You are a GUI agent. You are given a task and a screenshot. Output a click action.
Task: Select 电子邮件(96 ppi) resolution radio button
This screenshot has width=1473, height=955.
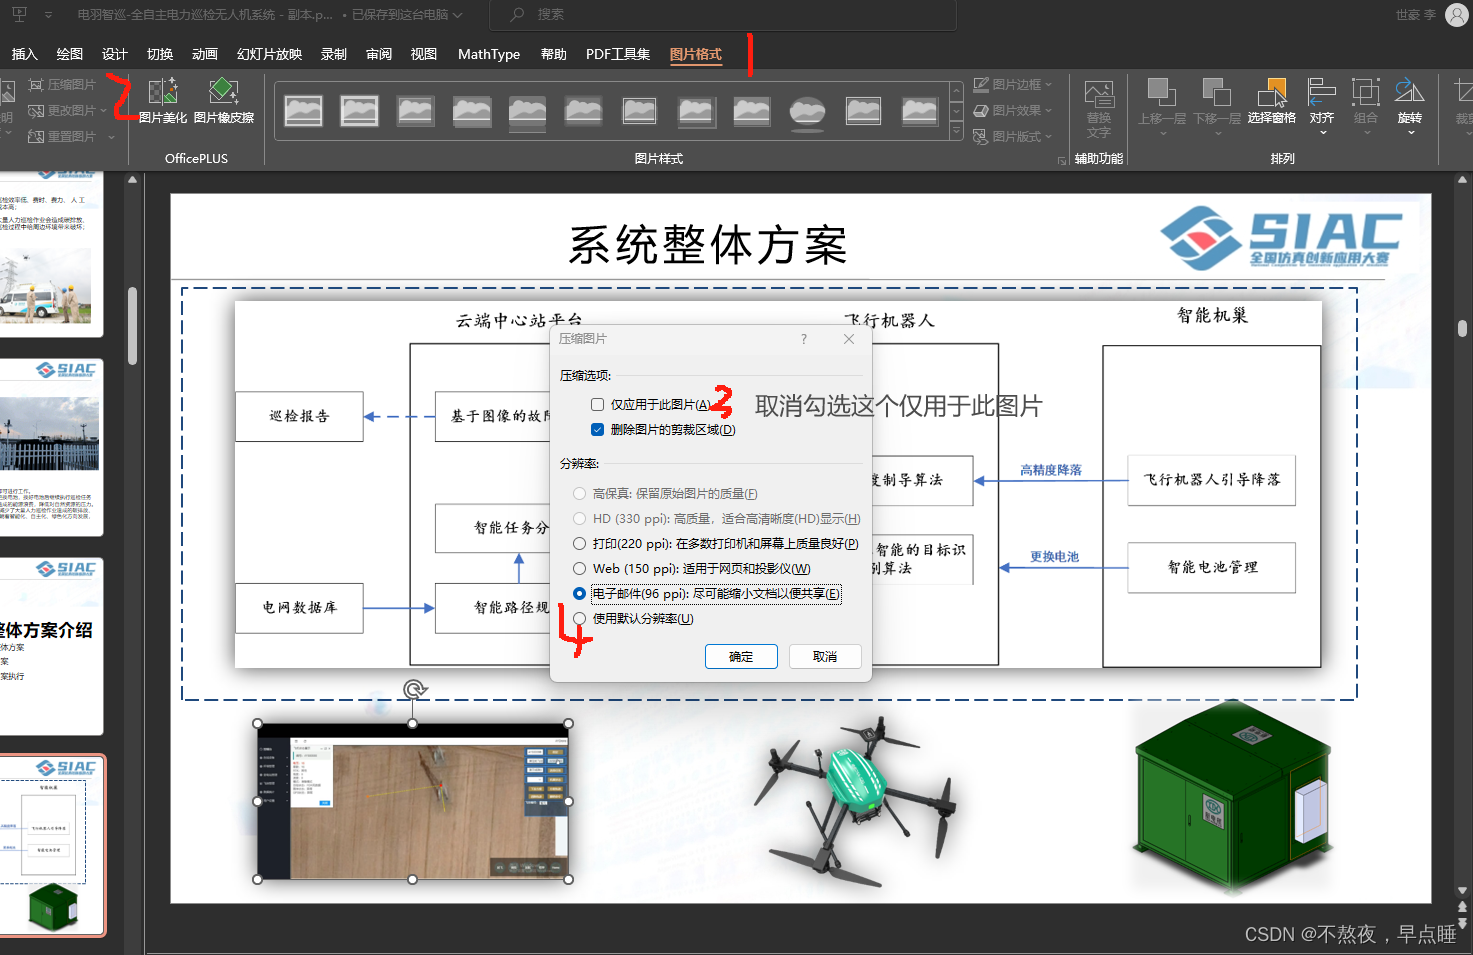[x=579, y=594]
